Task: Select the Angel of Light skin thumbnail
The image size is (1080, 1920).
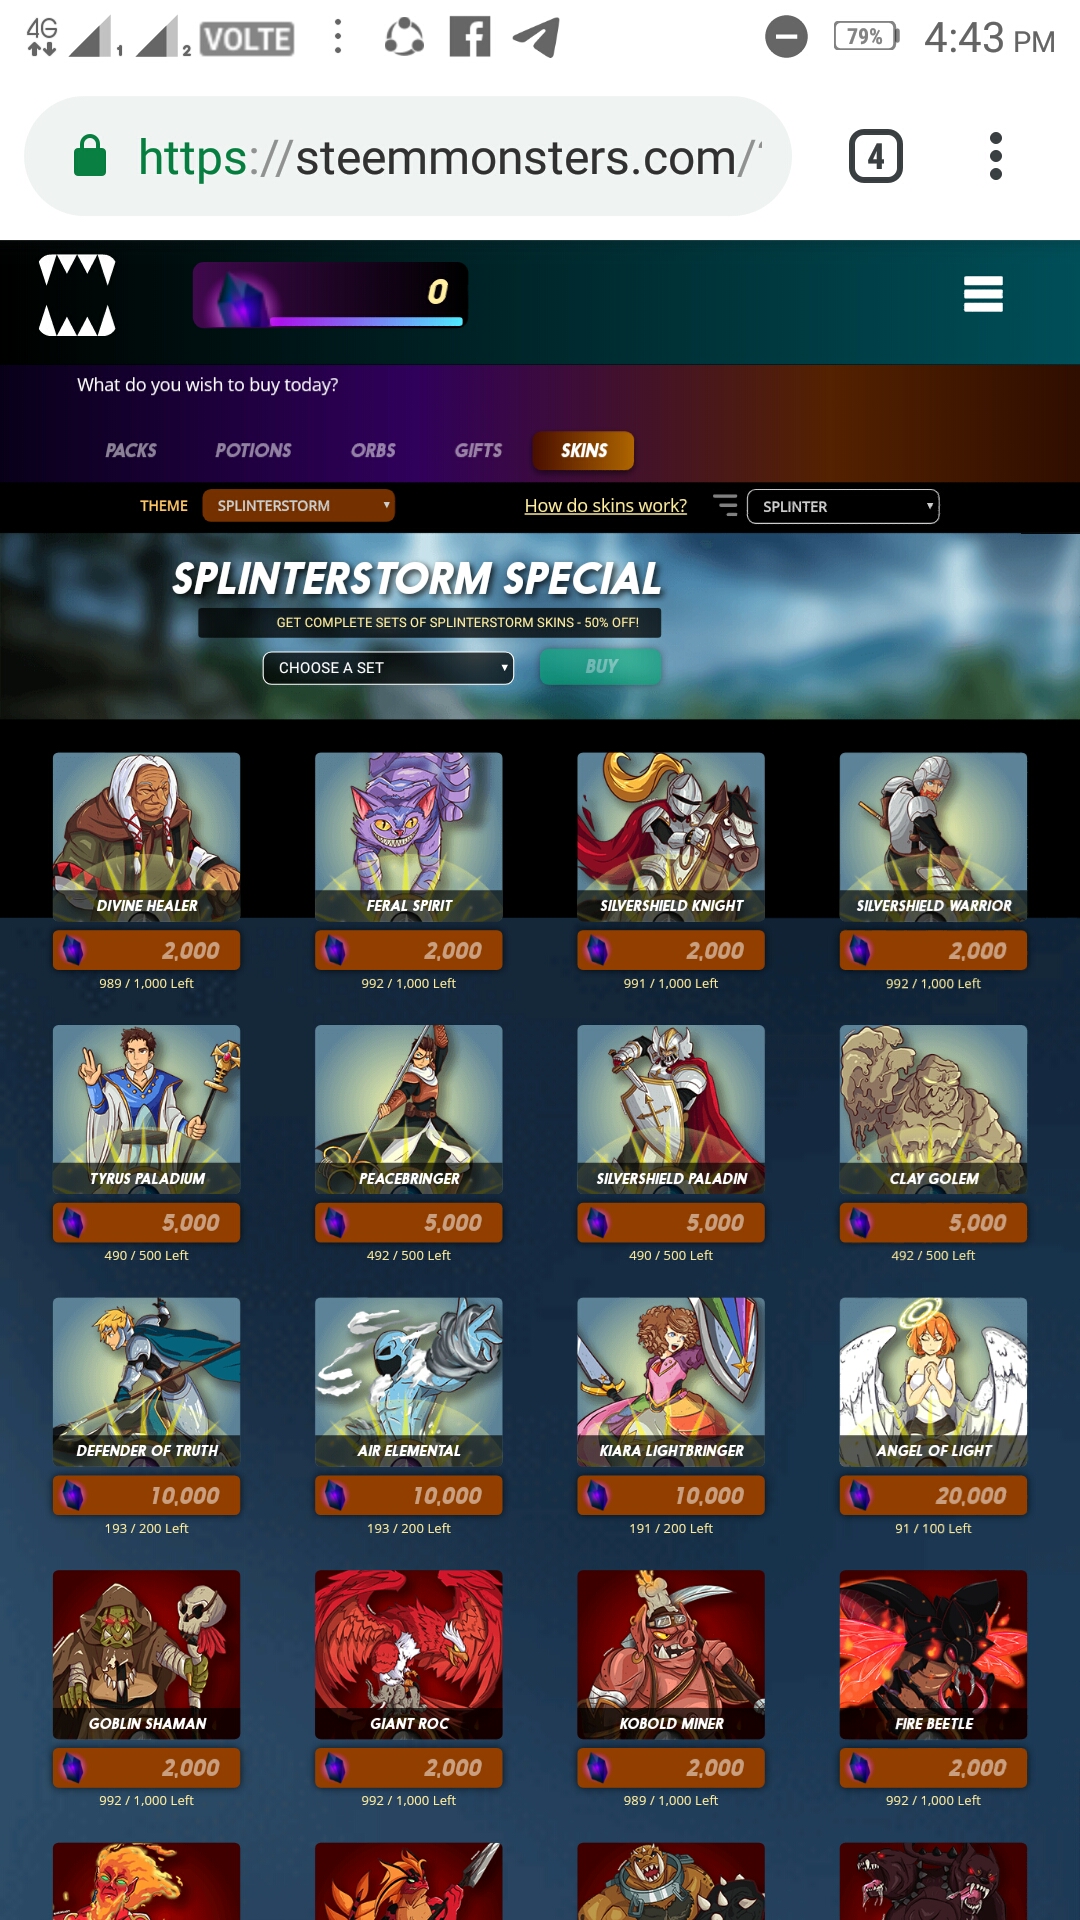Action: click(x=933, y=1382)
